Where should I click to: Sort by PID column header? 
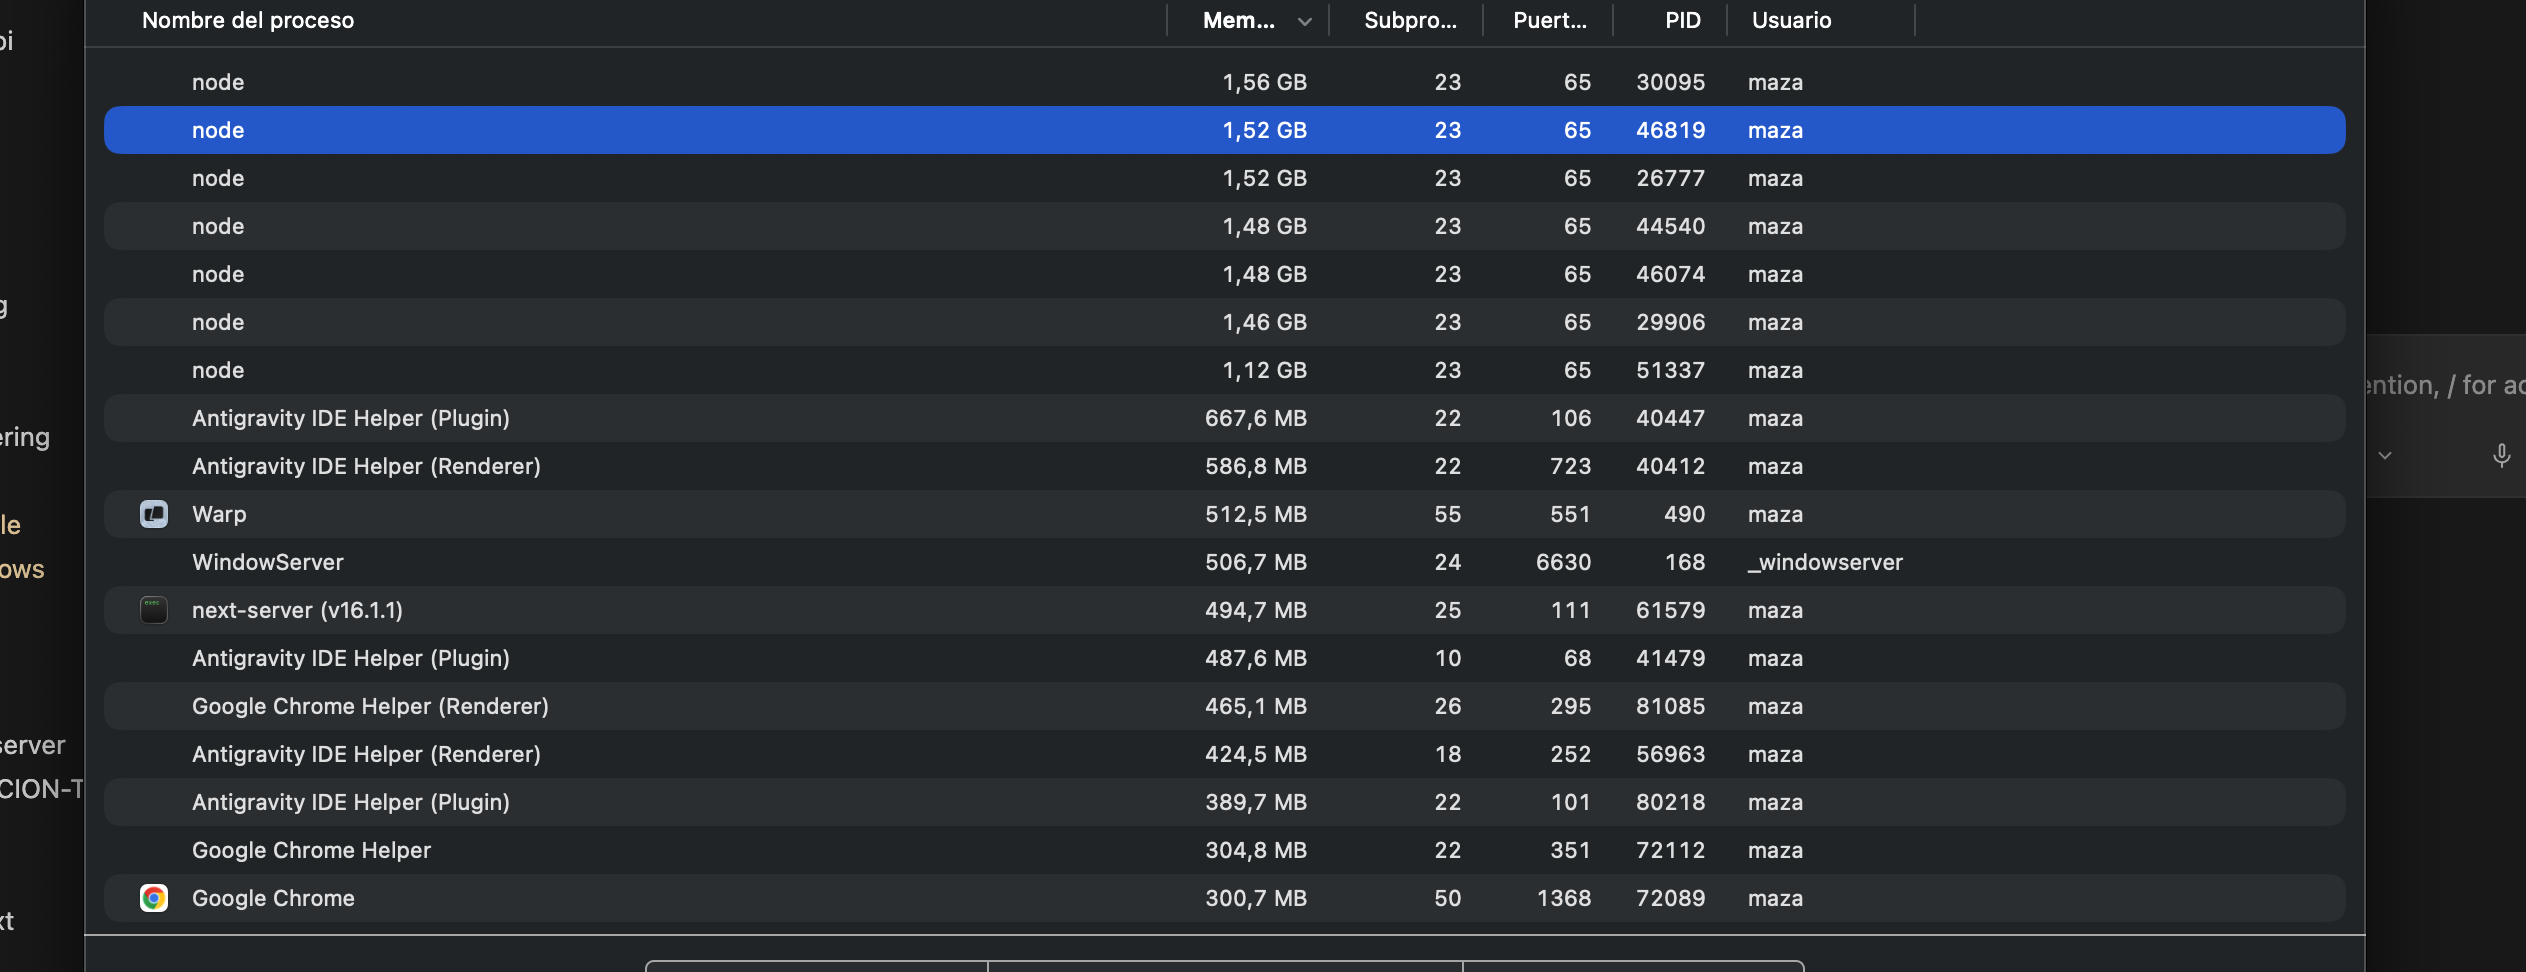(x=1683, y=20)
